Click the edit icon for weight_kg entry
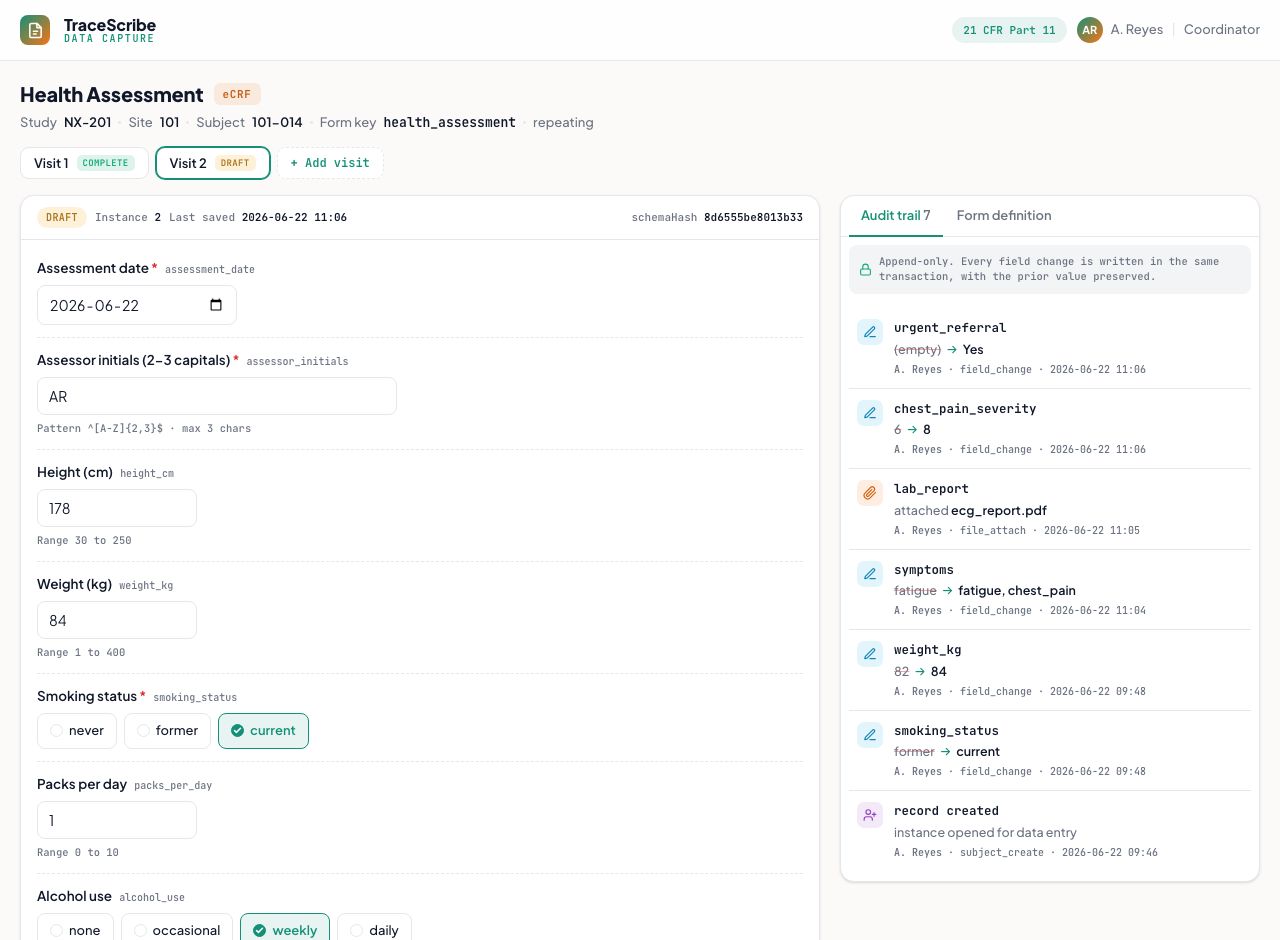The width and height of the screenshot is (1280, 940). pos(870,654)
